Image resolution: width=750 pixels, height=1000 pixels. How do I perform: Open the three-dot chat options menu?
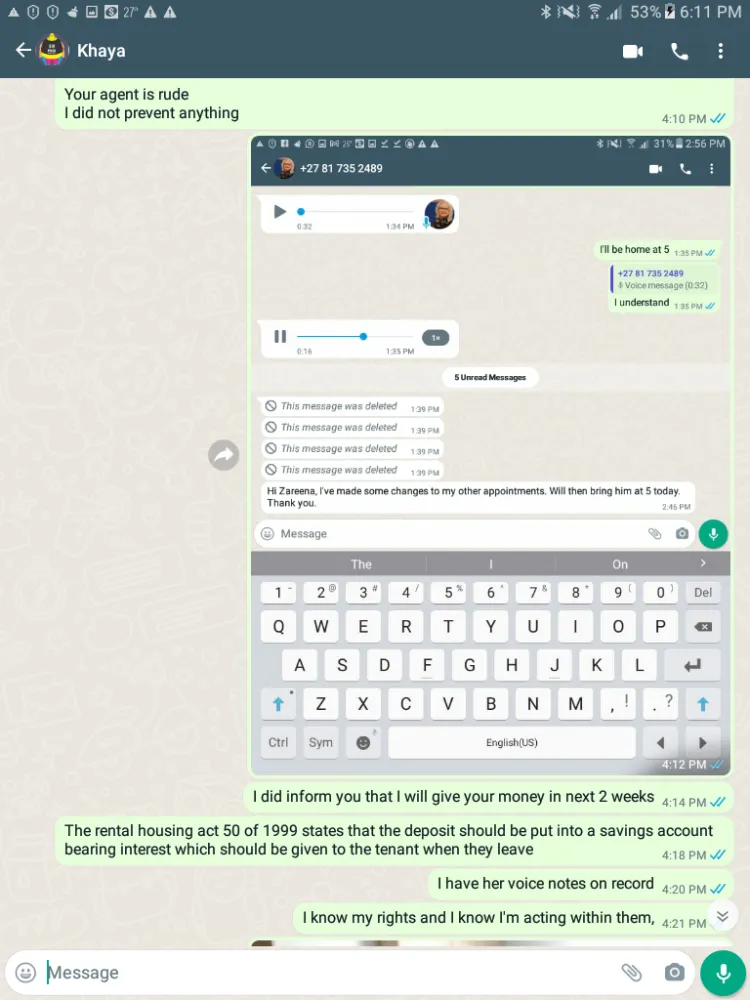[721, 51]
